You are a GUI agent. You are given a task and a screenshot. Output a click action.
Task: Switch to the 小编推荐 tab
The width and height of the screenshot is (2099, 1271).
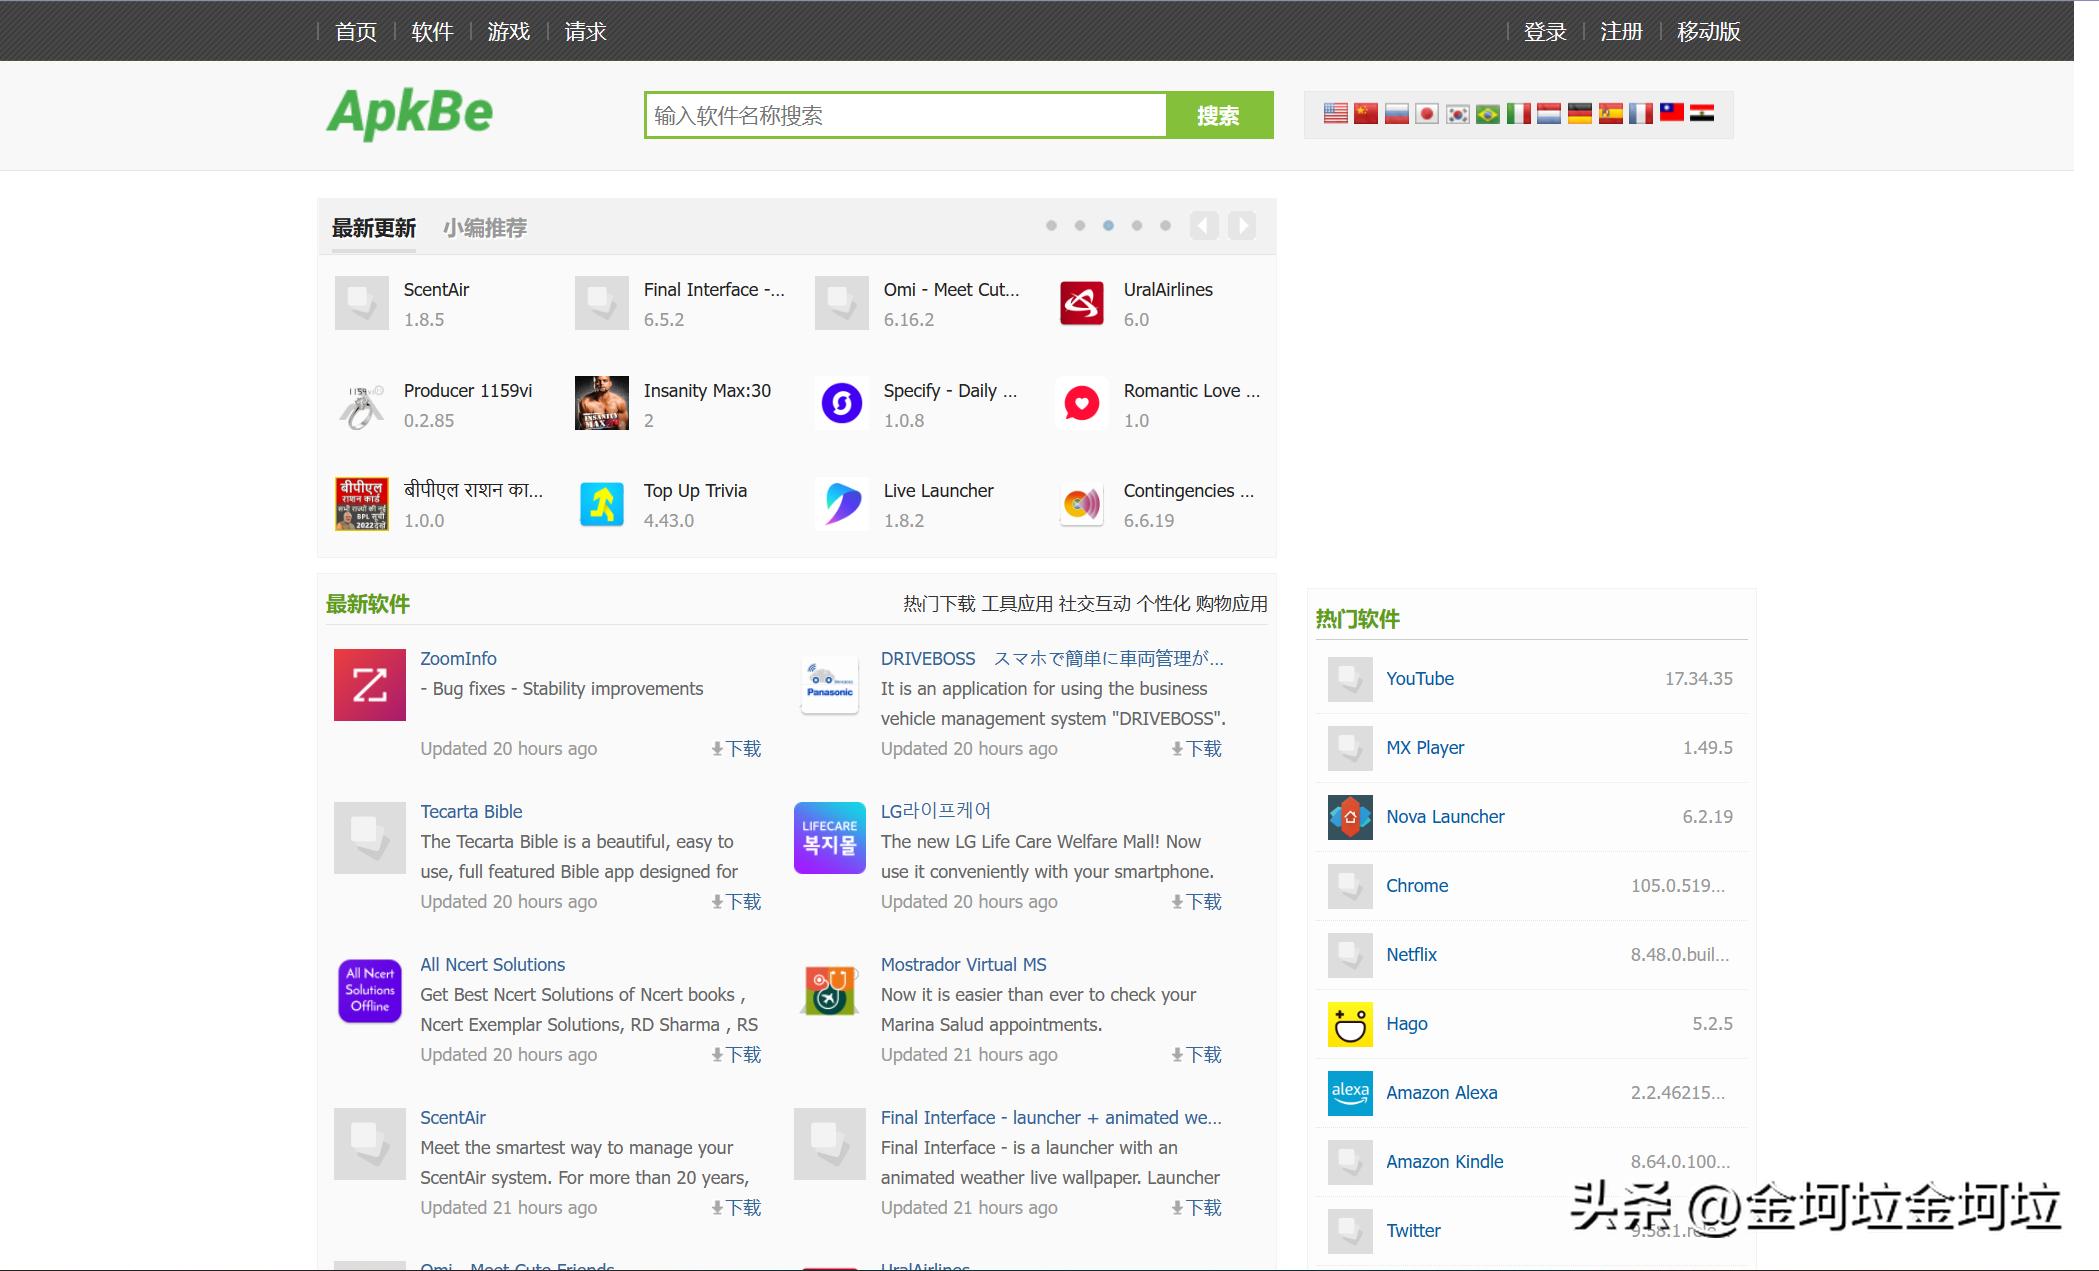point(484,228)
